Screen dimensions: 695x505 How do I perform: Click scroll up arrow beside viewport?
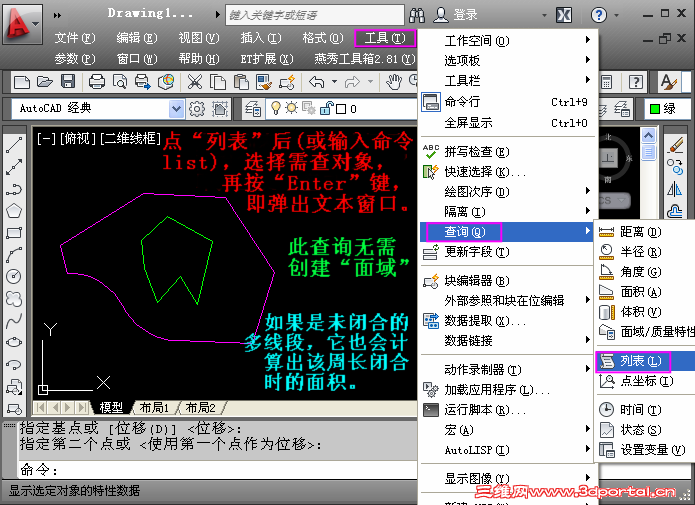(648, 135)
